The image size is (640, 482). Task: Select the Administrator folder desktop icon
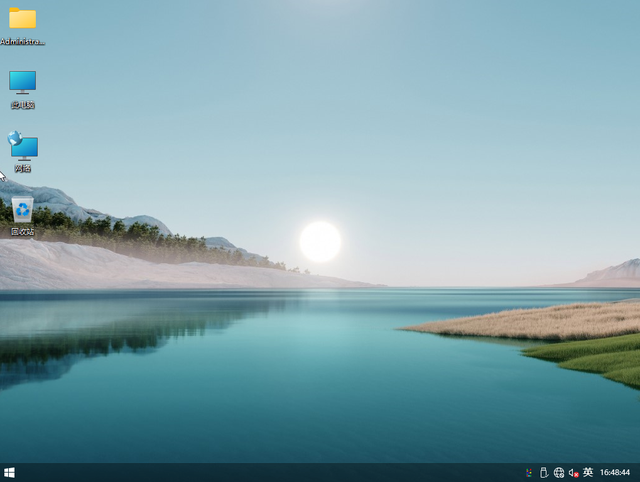[x=22, y=25]
